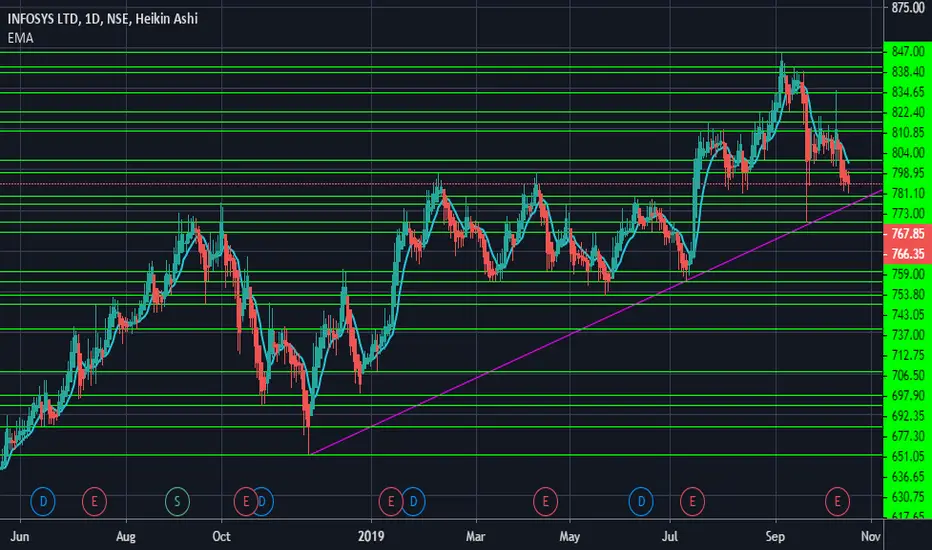
Task: Open the E earnings marker just after Oct
Action: [244, 501]
